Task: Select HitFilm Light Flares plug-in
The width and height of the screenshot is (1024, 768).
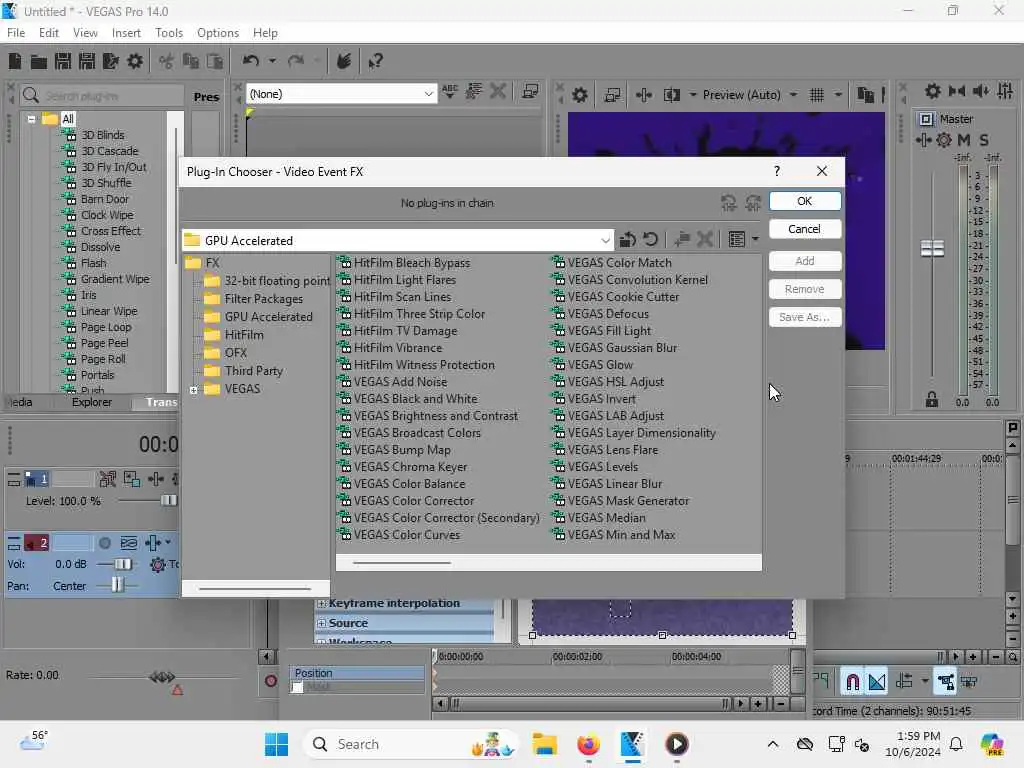Action: click(404, 280)
